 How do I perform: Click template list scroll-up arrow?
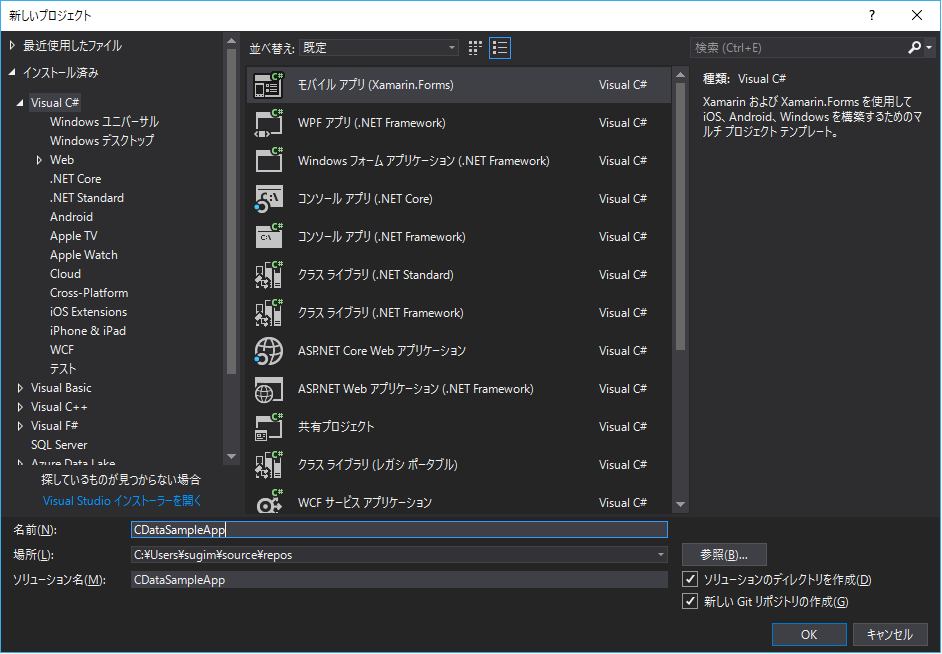[680, 75]
